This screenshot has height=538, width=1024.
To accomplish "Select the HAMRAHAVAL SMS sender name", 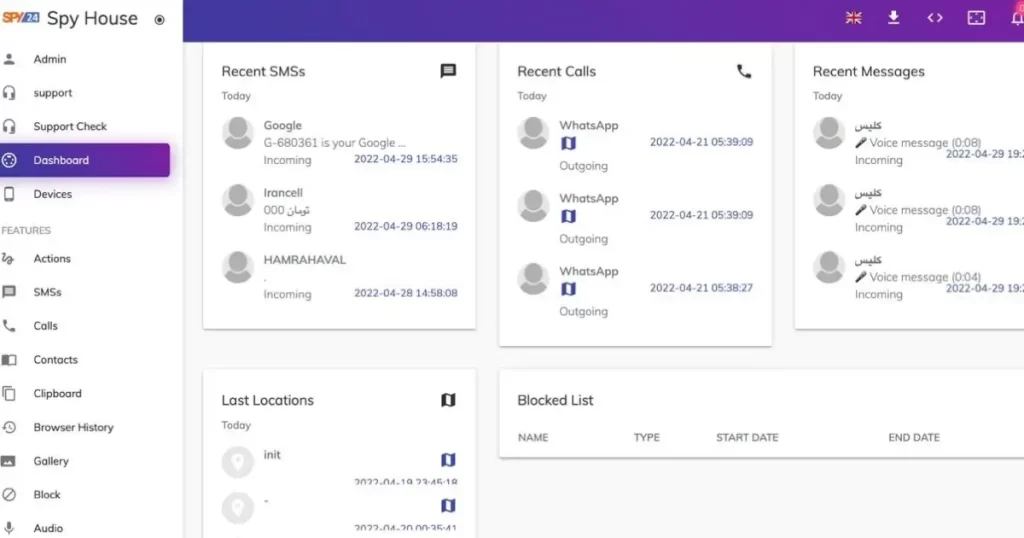I will (x=305, y=260).
